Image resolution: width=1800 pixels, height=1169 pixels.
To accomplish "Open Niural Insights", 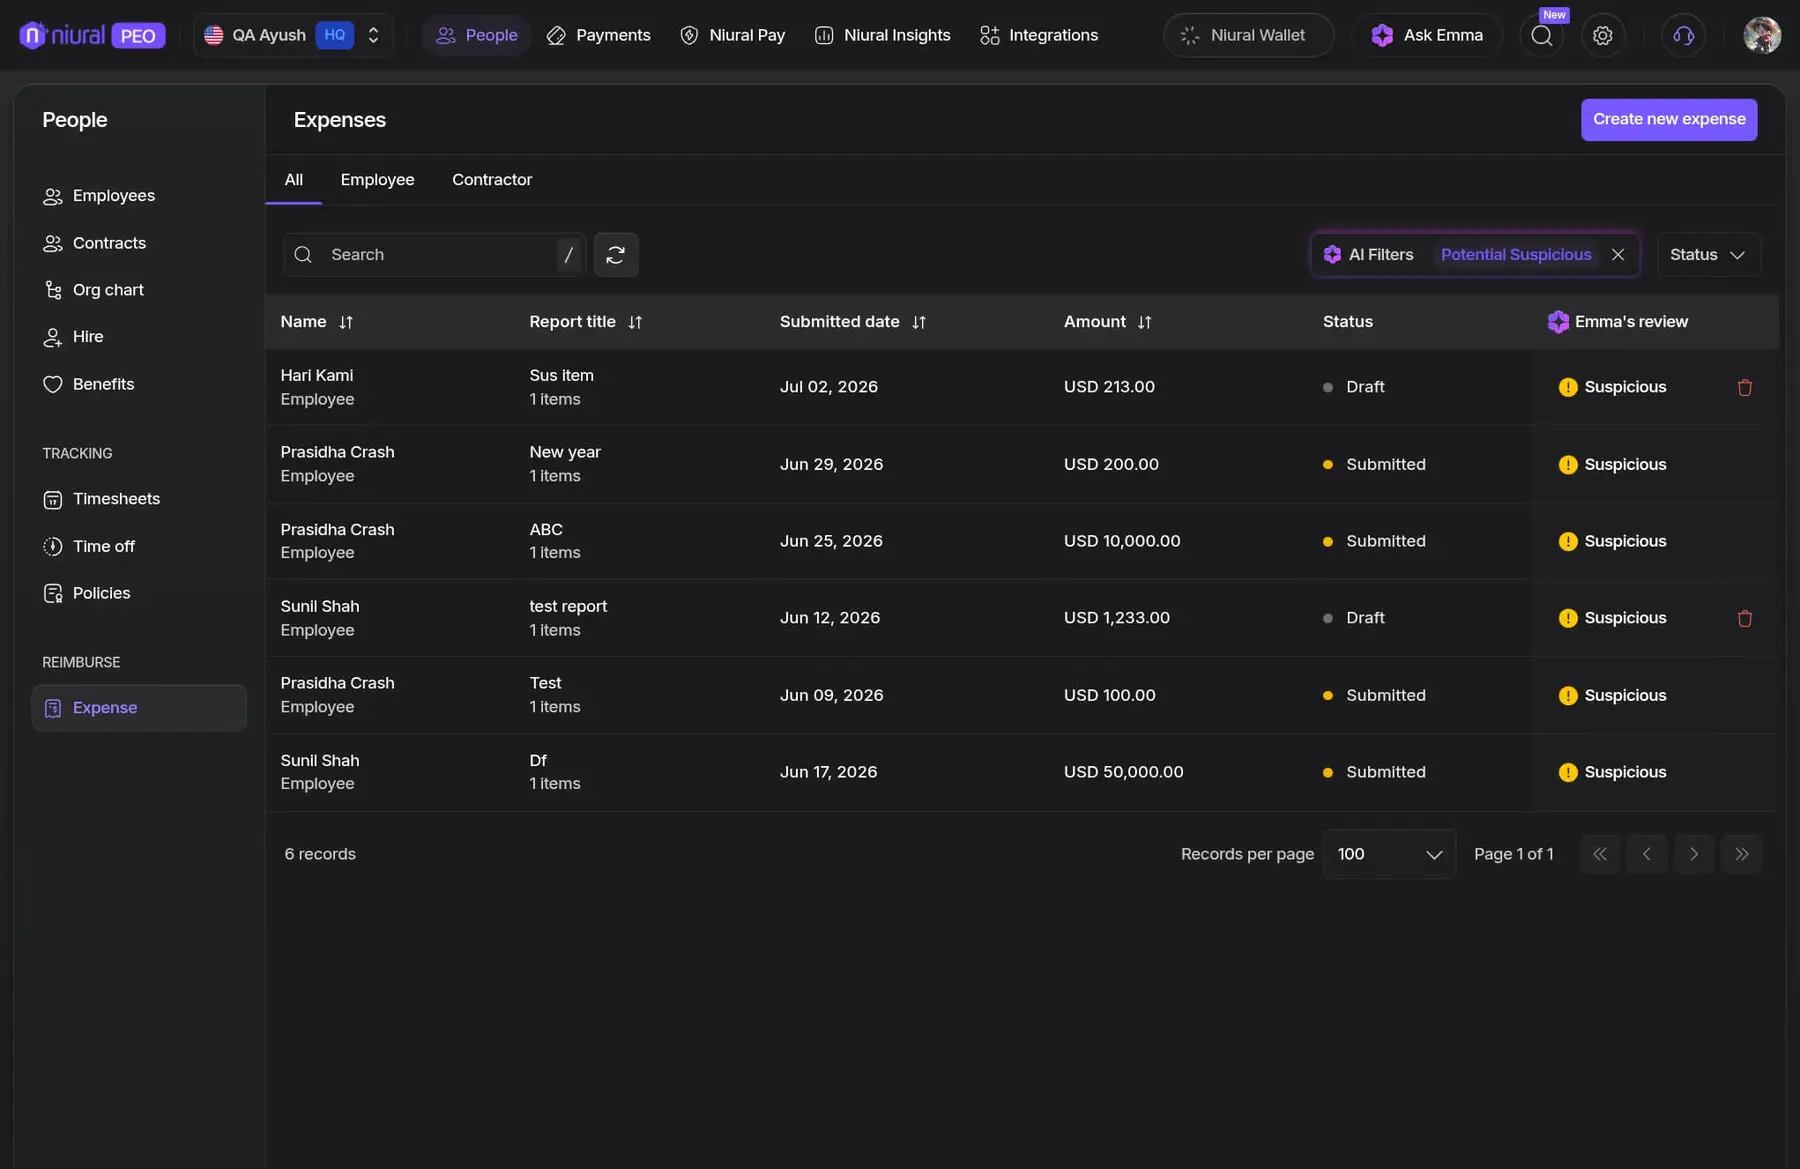I will [x=882, y=35].
